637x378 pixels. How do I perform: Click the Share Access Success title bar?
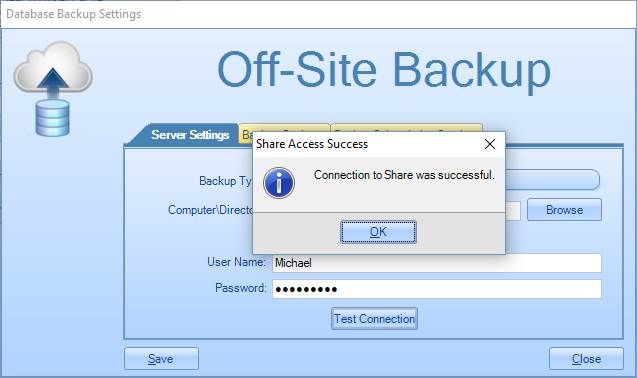(366, 144)
